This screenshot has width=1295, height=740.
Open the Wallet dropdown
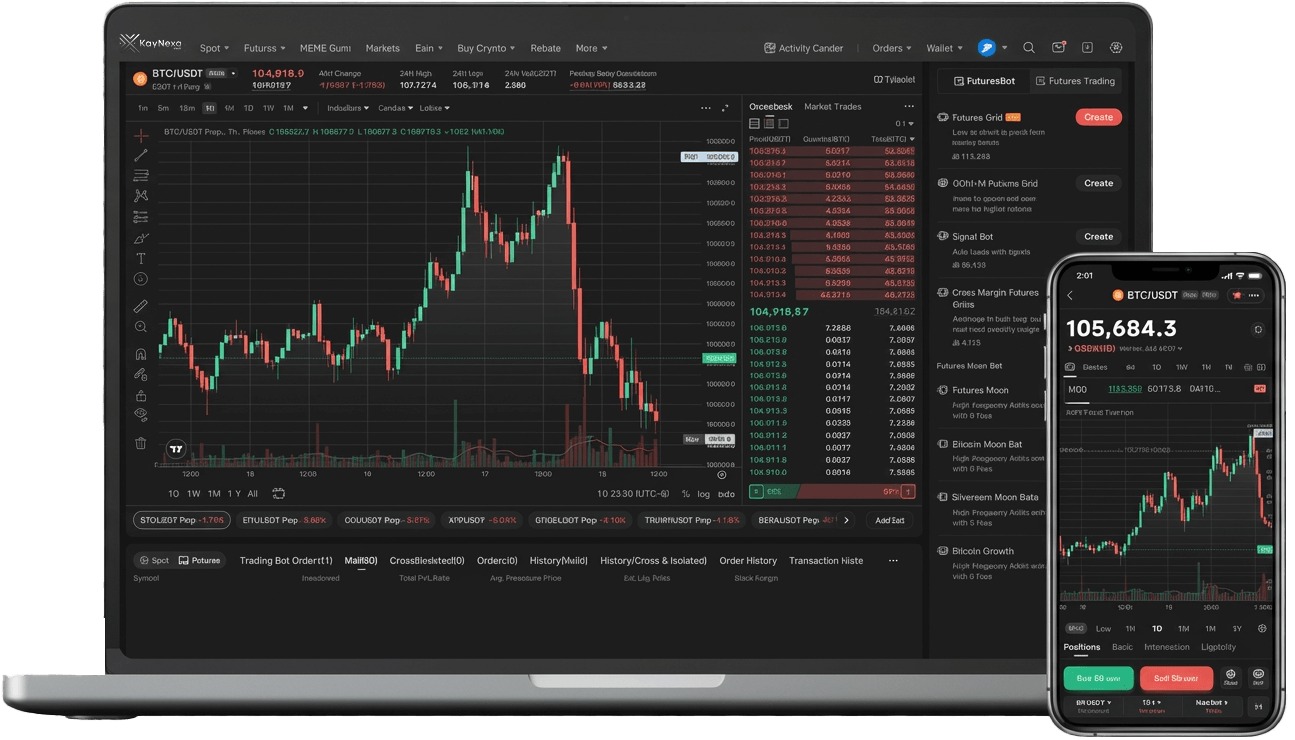pyautogui.click(x=944, y=48)
